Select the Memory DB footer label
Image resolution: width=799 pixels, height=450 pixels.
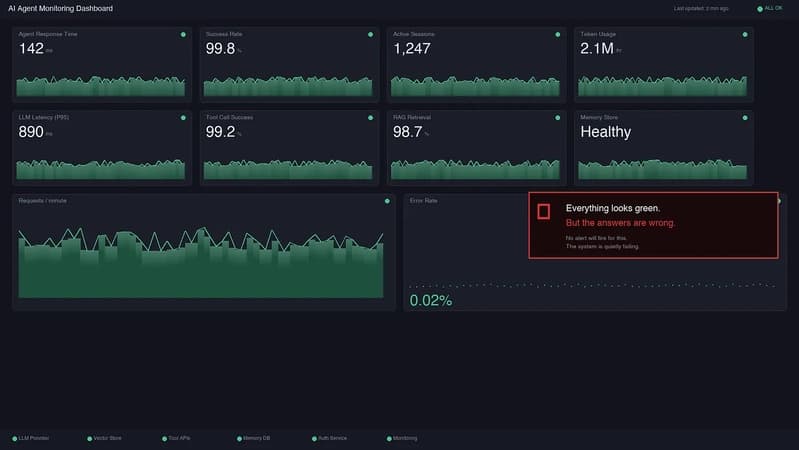pyautogui.click(x=256, y=438)
